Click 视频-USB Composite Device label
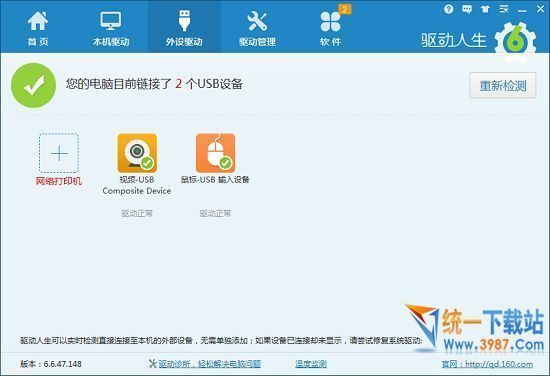This screenshot has width=550, height=376. click(137, 185)
